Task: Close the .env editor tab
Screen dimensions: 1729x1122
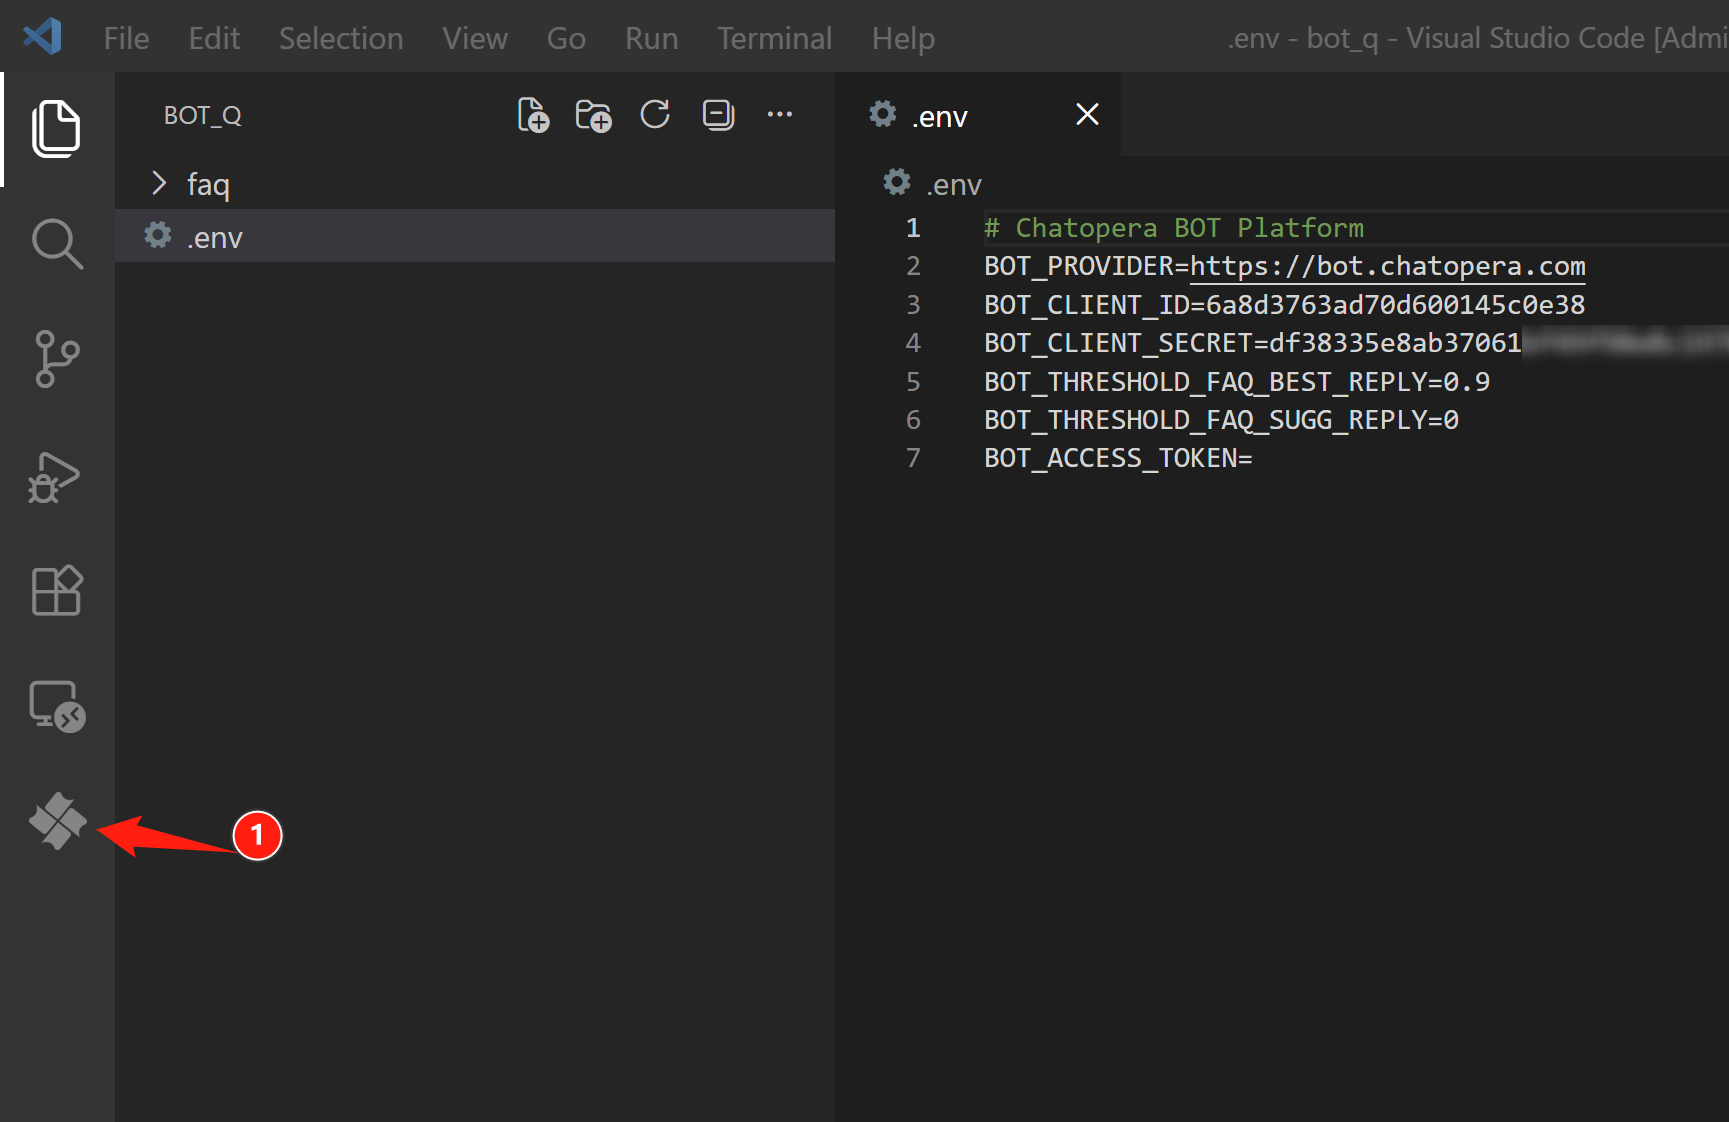Action: tap(1087, 115)
